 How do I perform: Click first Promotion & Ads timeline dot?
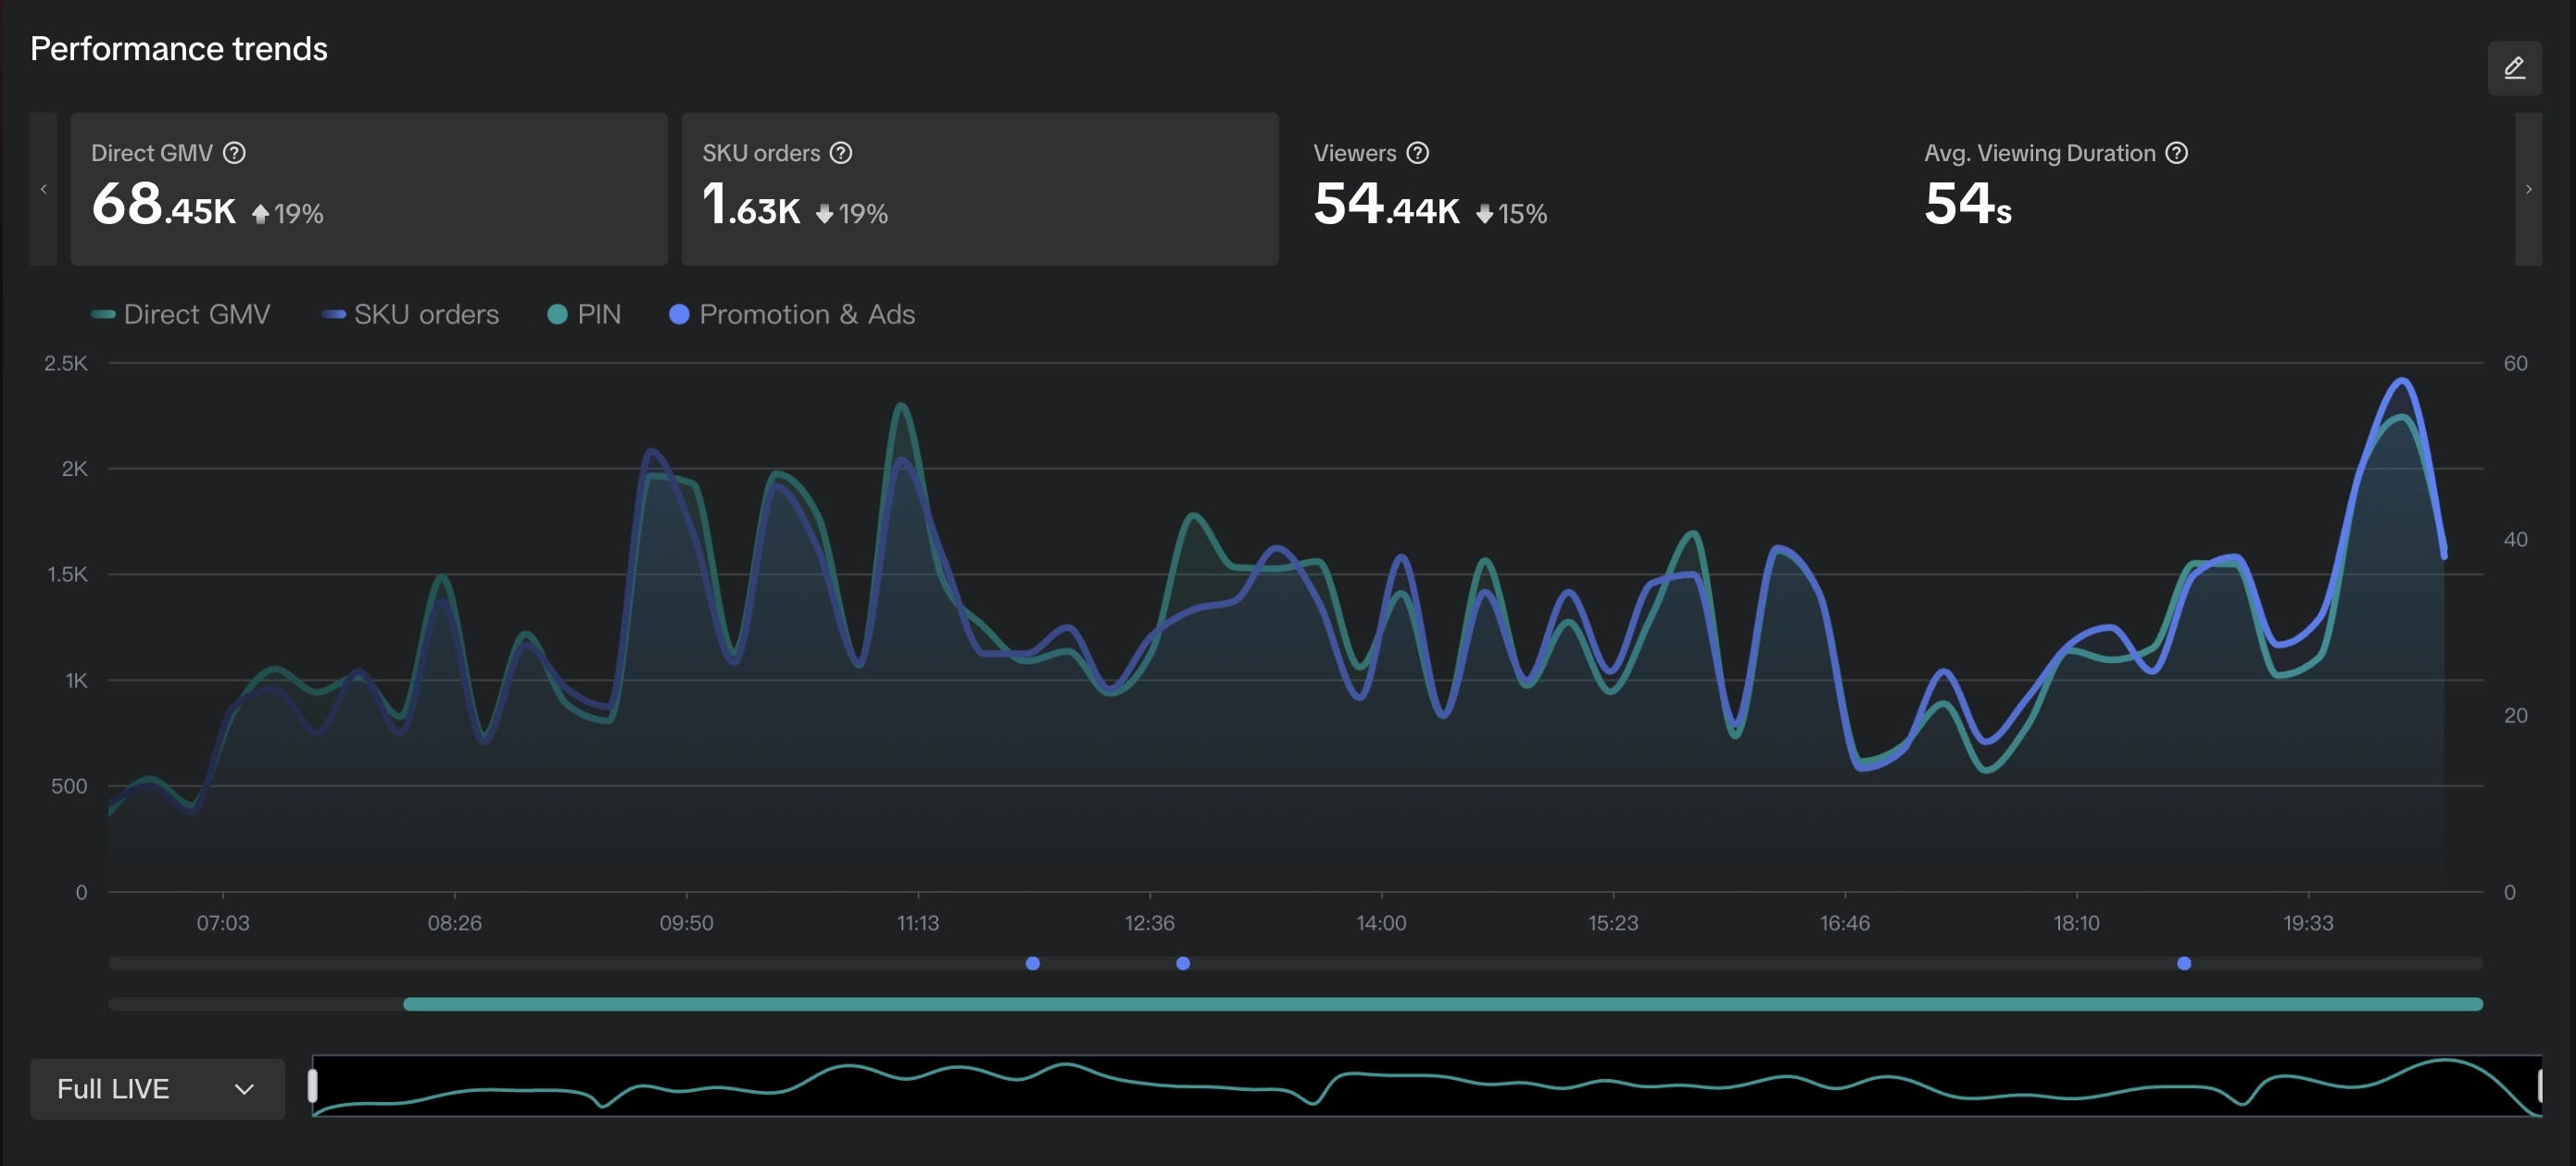[x=1032, y=963]
